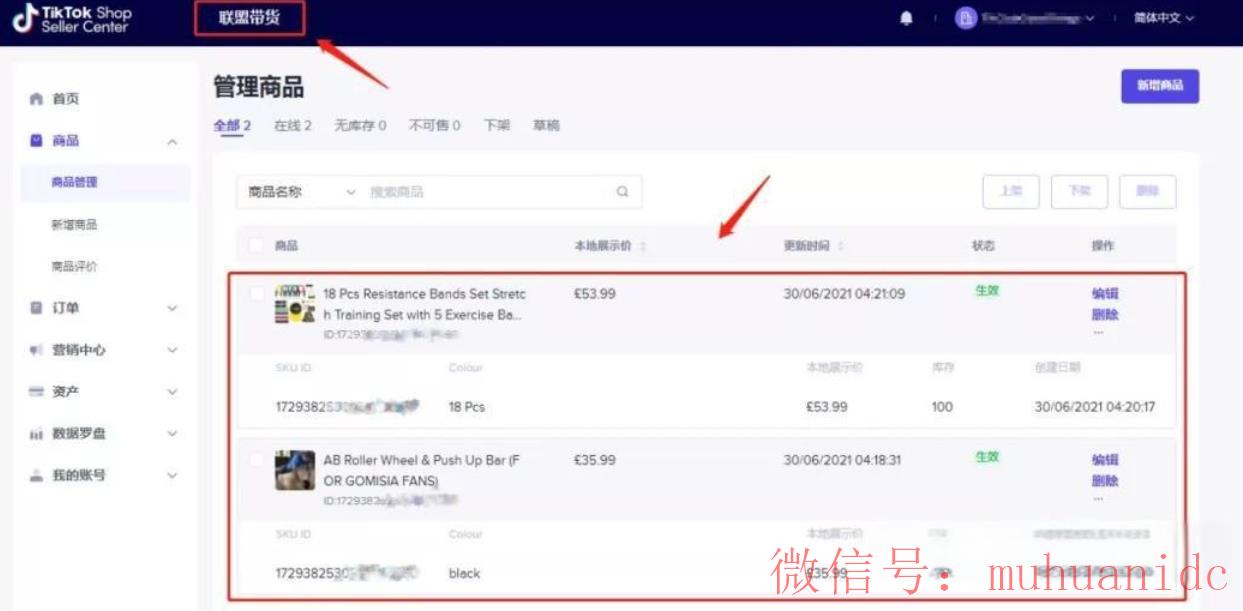Click 编辑 for the Resistance Bands Set
This screenshot has width=1243, height=611.
pyautogui.click(x=1105, y=294)
